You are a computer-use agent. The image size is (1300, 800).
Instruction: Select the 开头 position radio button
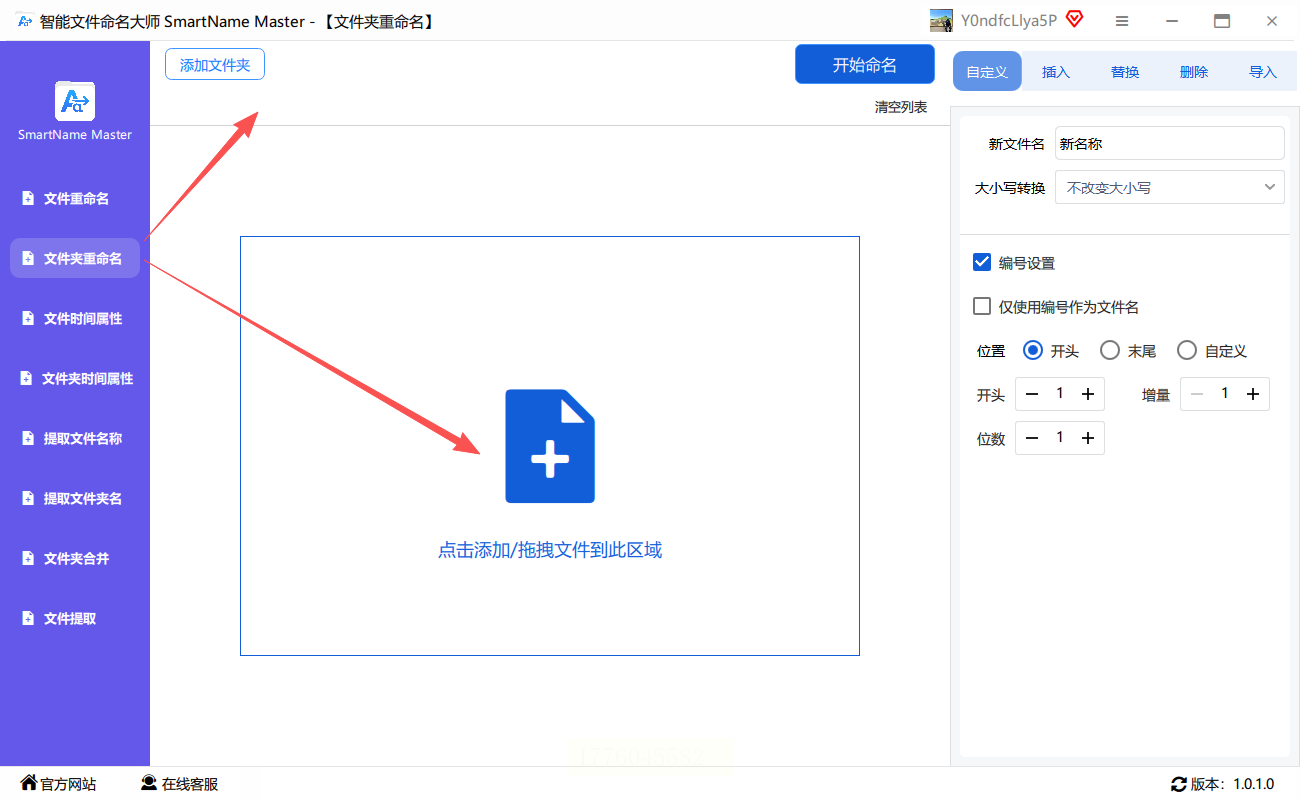[1034, 350]
